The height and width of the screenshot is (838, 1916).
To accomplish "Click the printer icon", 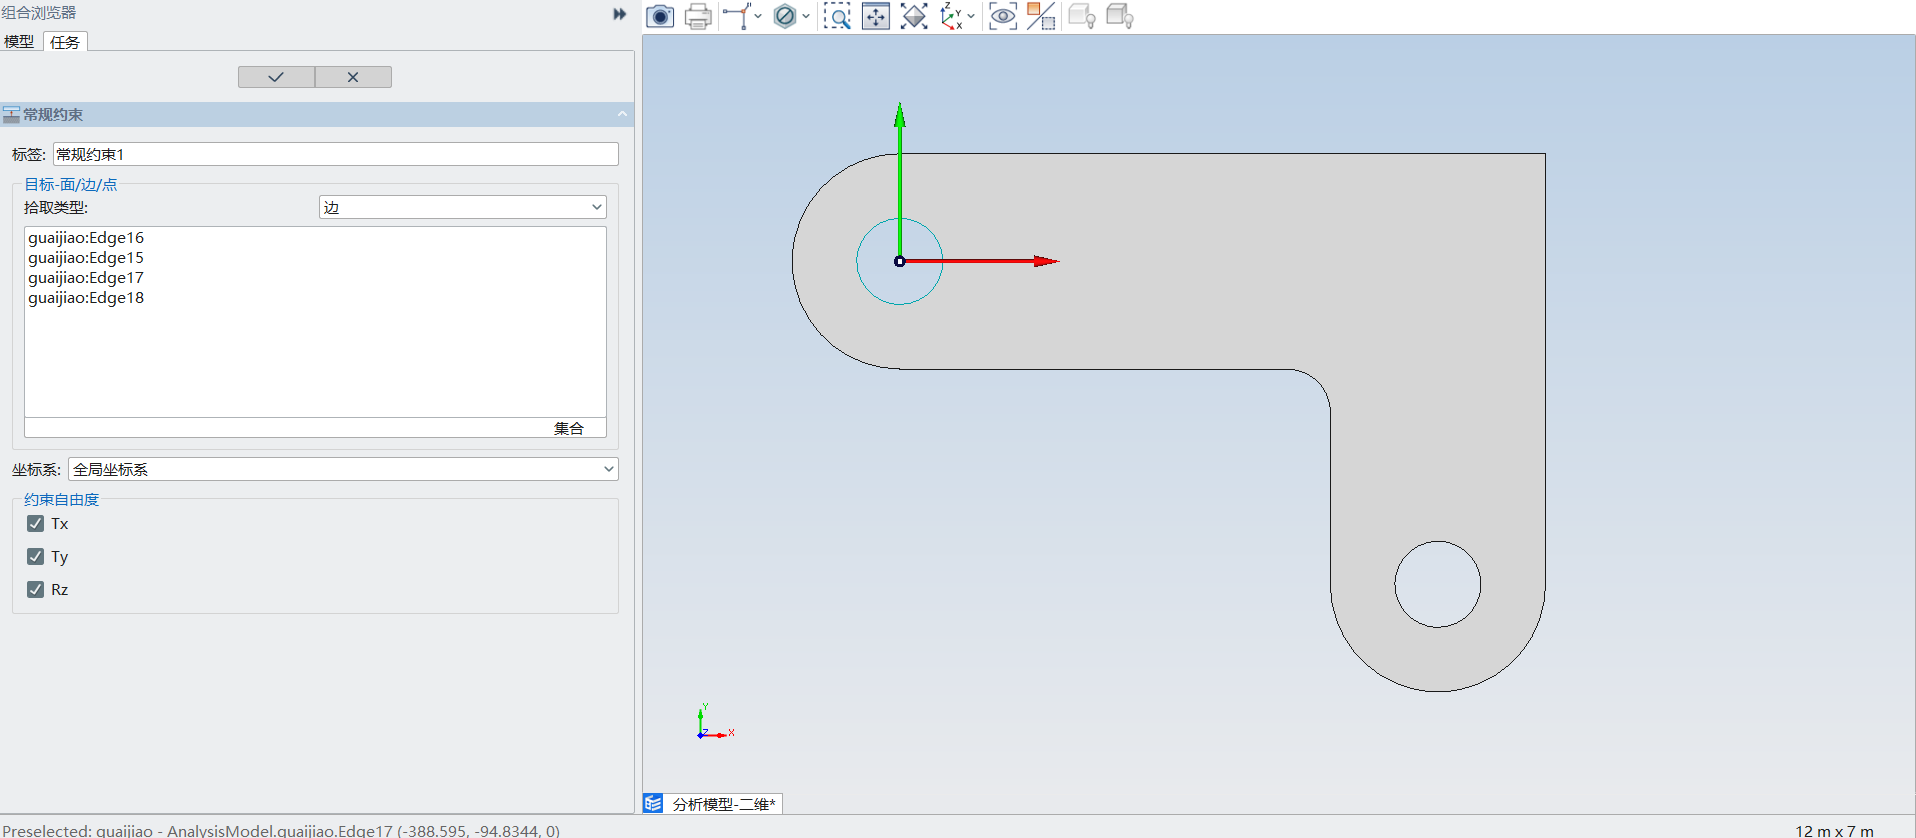I will coord(698,16).
